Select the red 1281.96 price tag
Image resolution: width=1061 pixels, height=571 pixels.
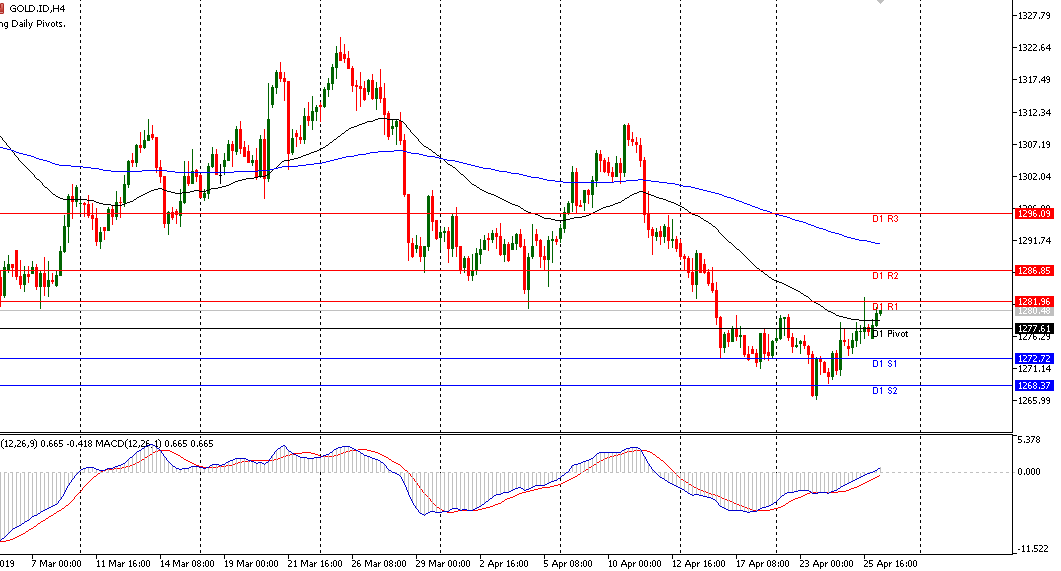[1033, 302]
